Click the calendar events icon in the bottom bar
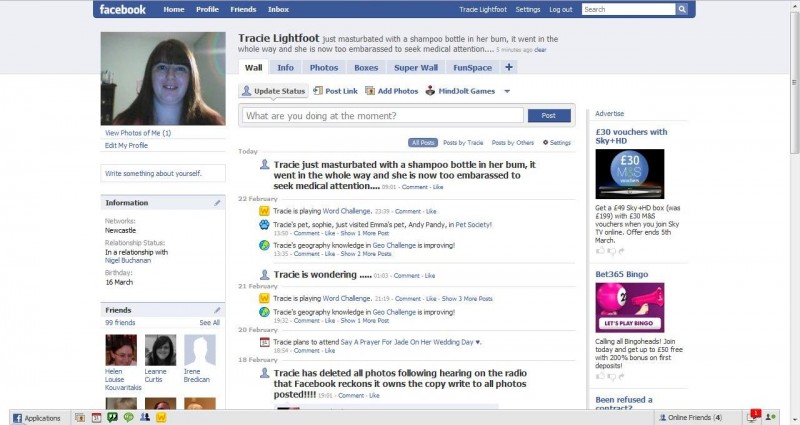 [x=96, y=417]
